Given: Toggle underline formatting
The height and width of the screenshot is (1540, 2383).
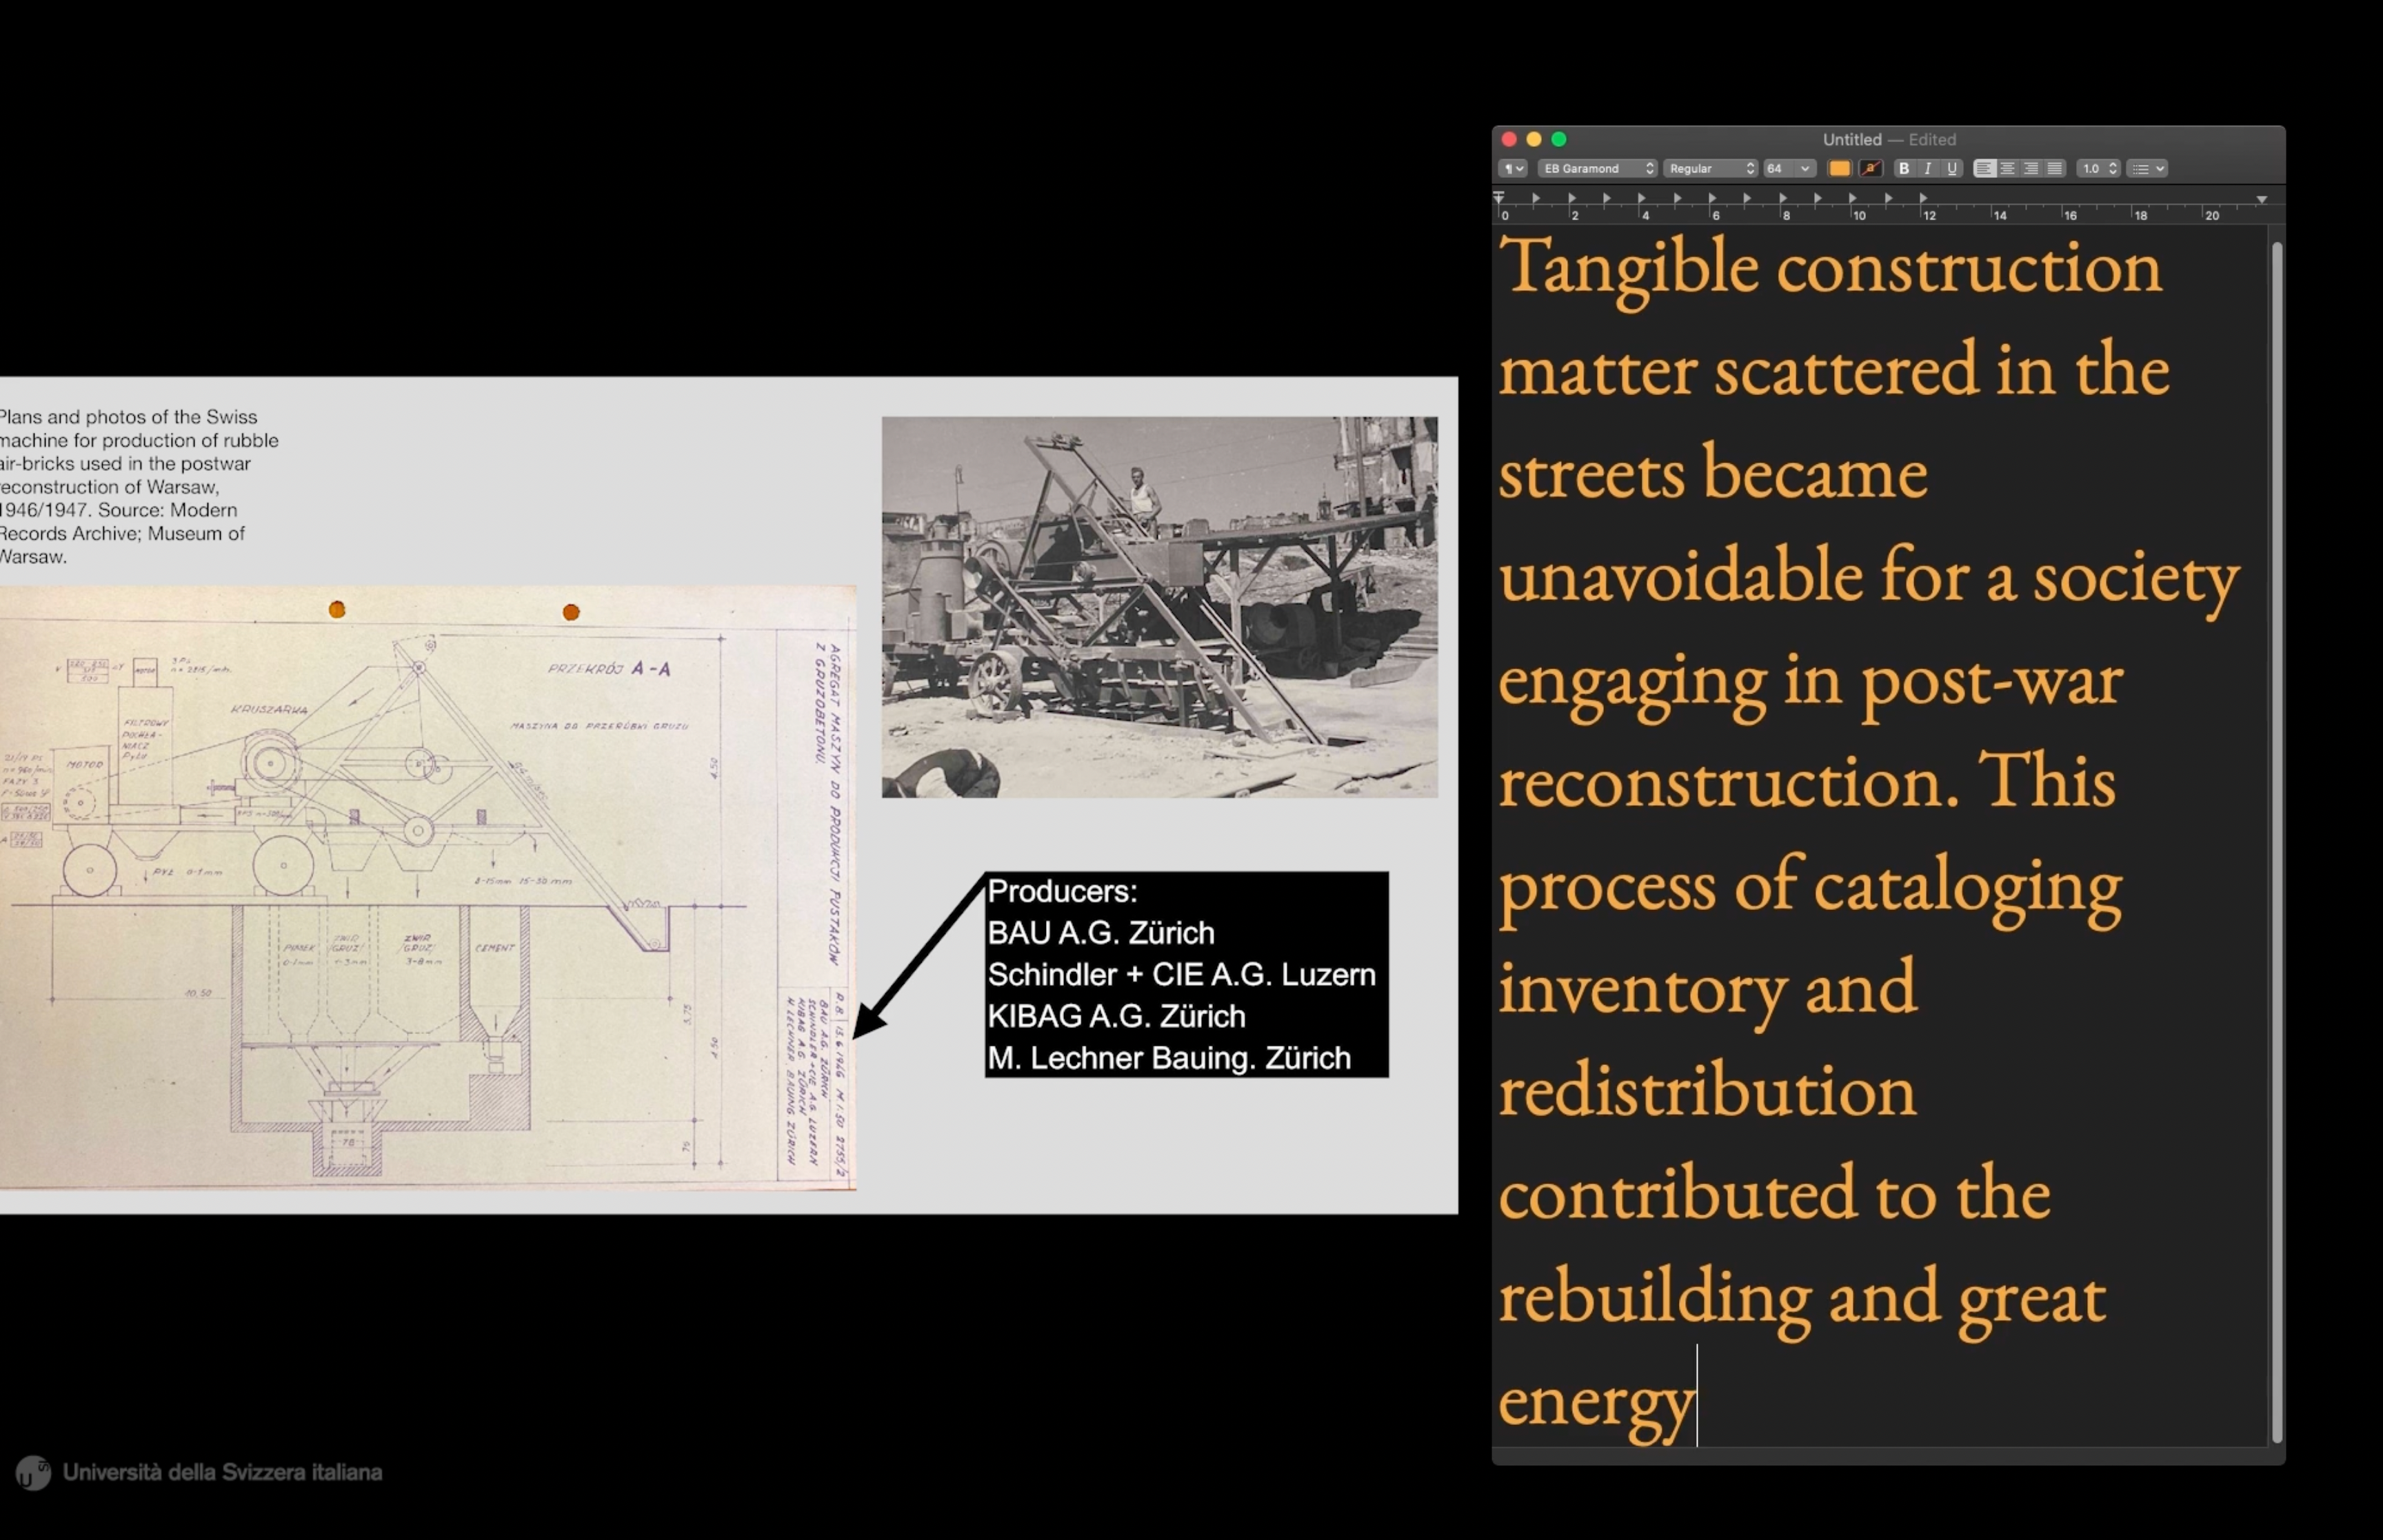Looking at the screenshot, I should pos(1951,169).
